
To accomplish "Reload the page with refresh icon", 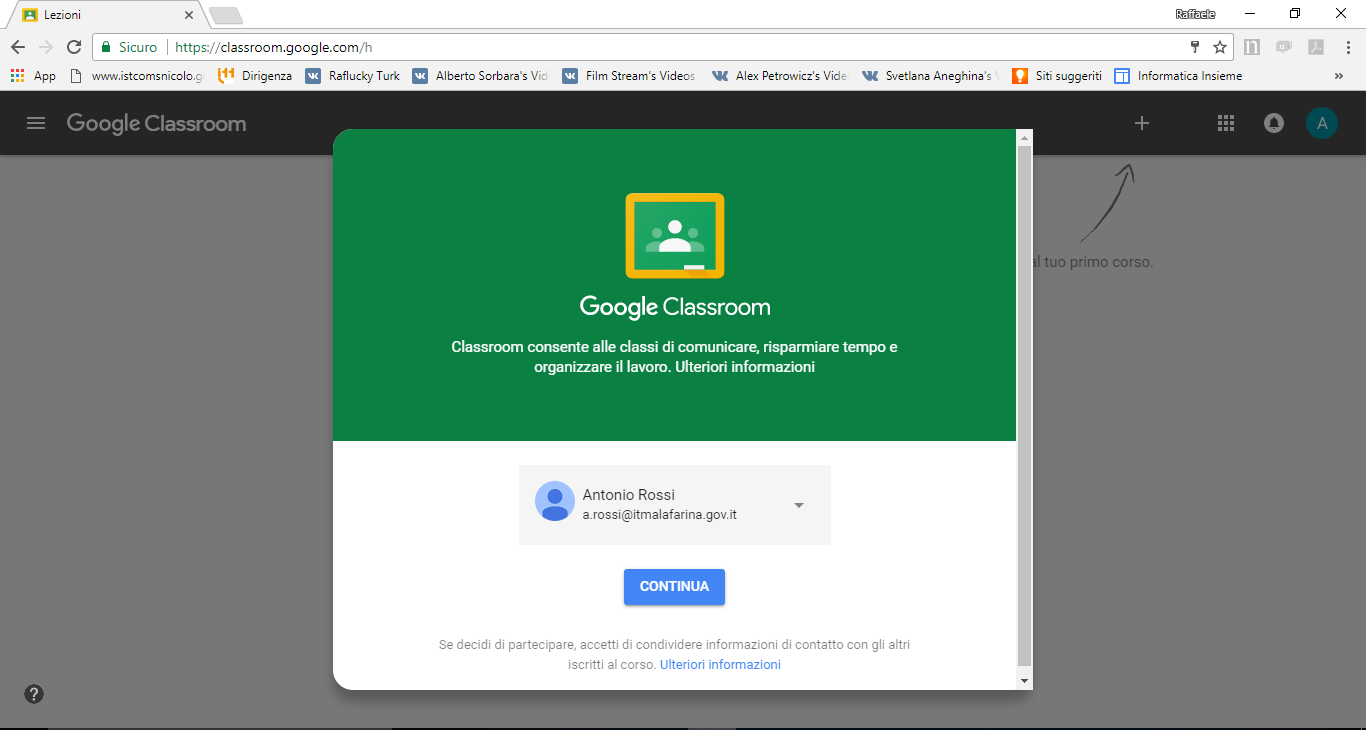I will tap(73, 47).
